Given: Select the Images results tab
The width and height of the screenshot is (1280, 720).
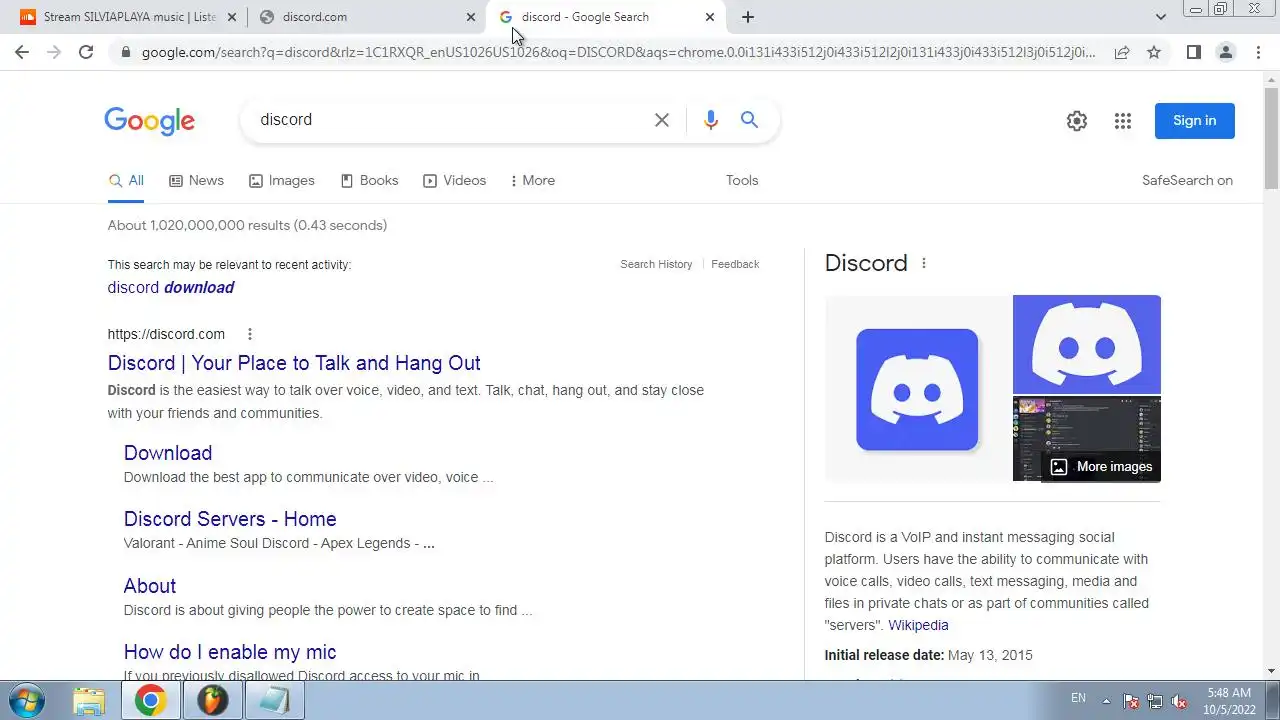Looking at the screenshot, I should pos(282,181).
